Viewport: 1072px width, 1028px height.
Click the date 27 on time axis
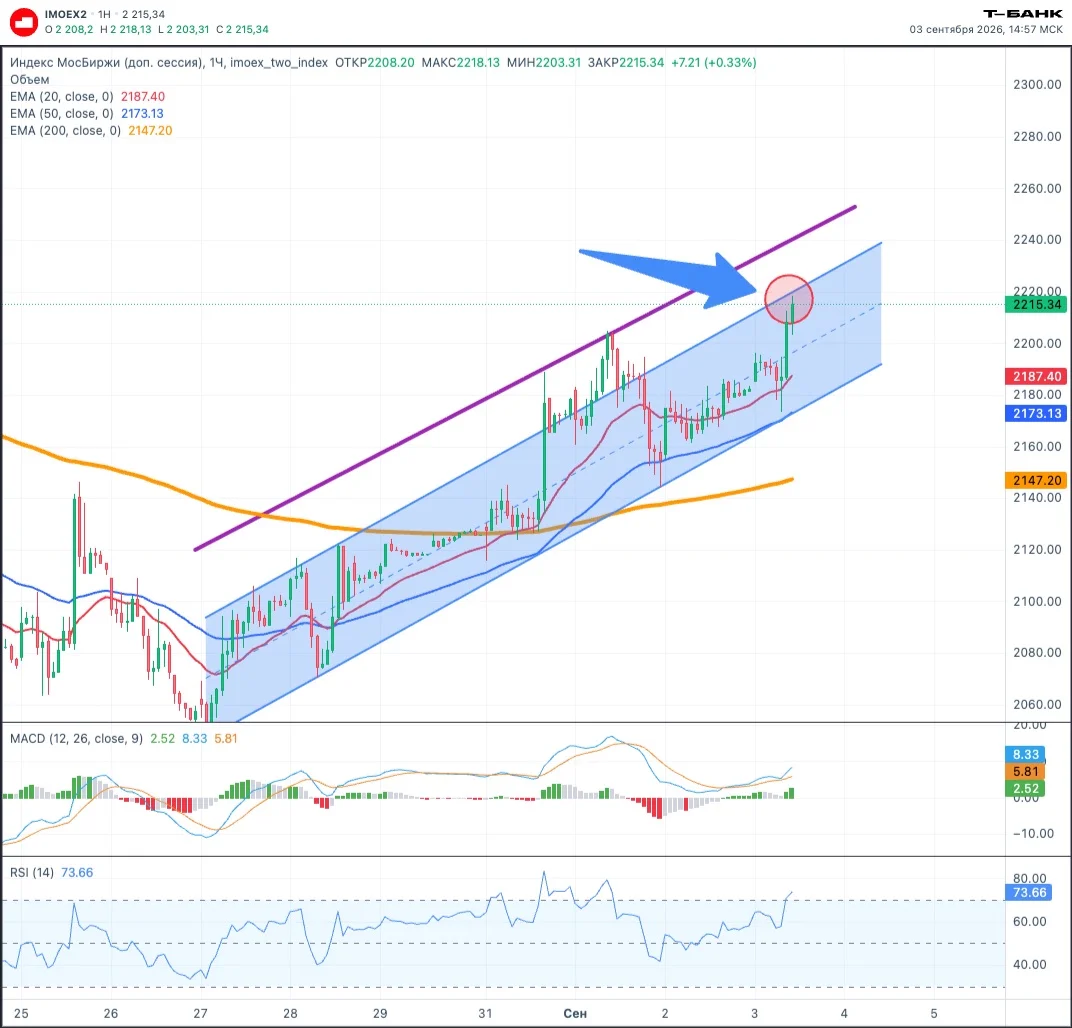pyautogui.click(x=200, y=1013)
